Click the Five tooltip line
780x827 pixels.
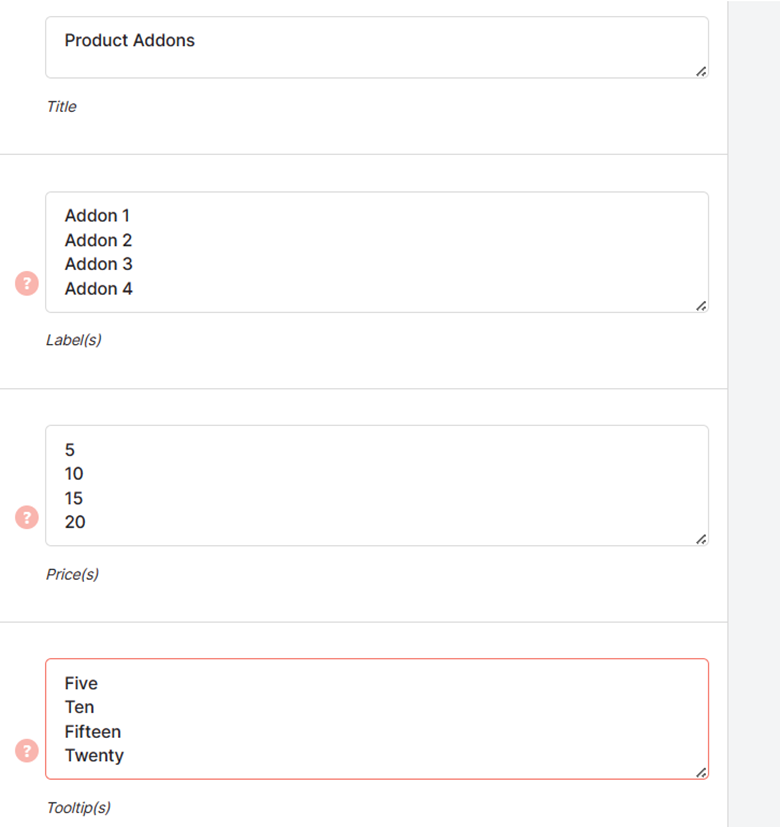pos(81,684)
